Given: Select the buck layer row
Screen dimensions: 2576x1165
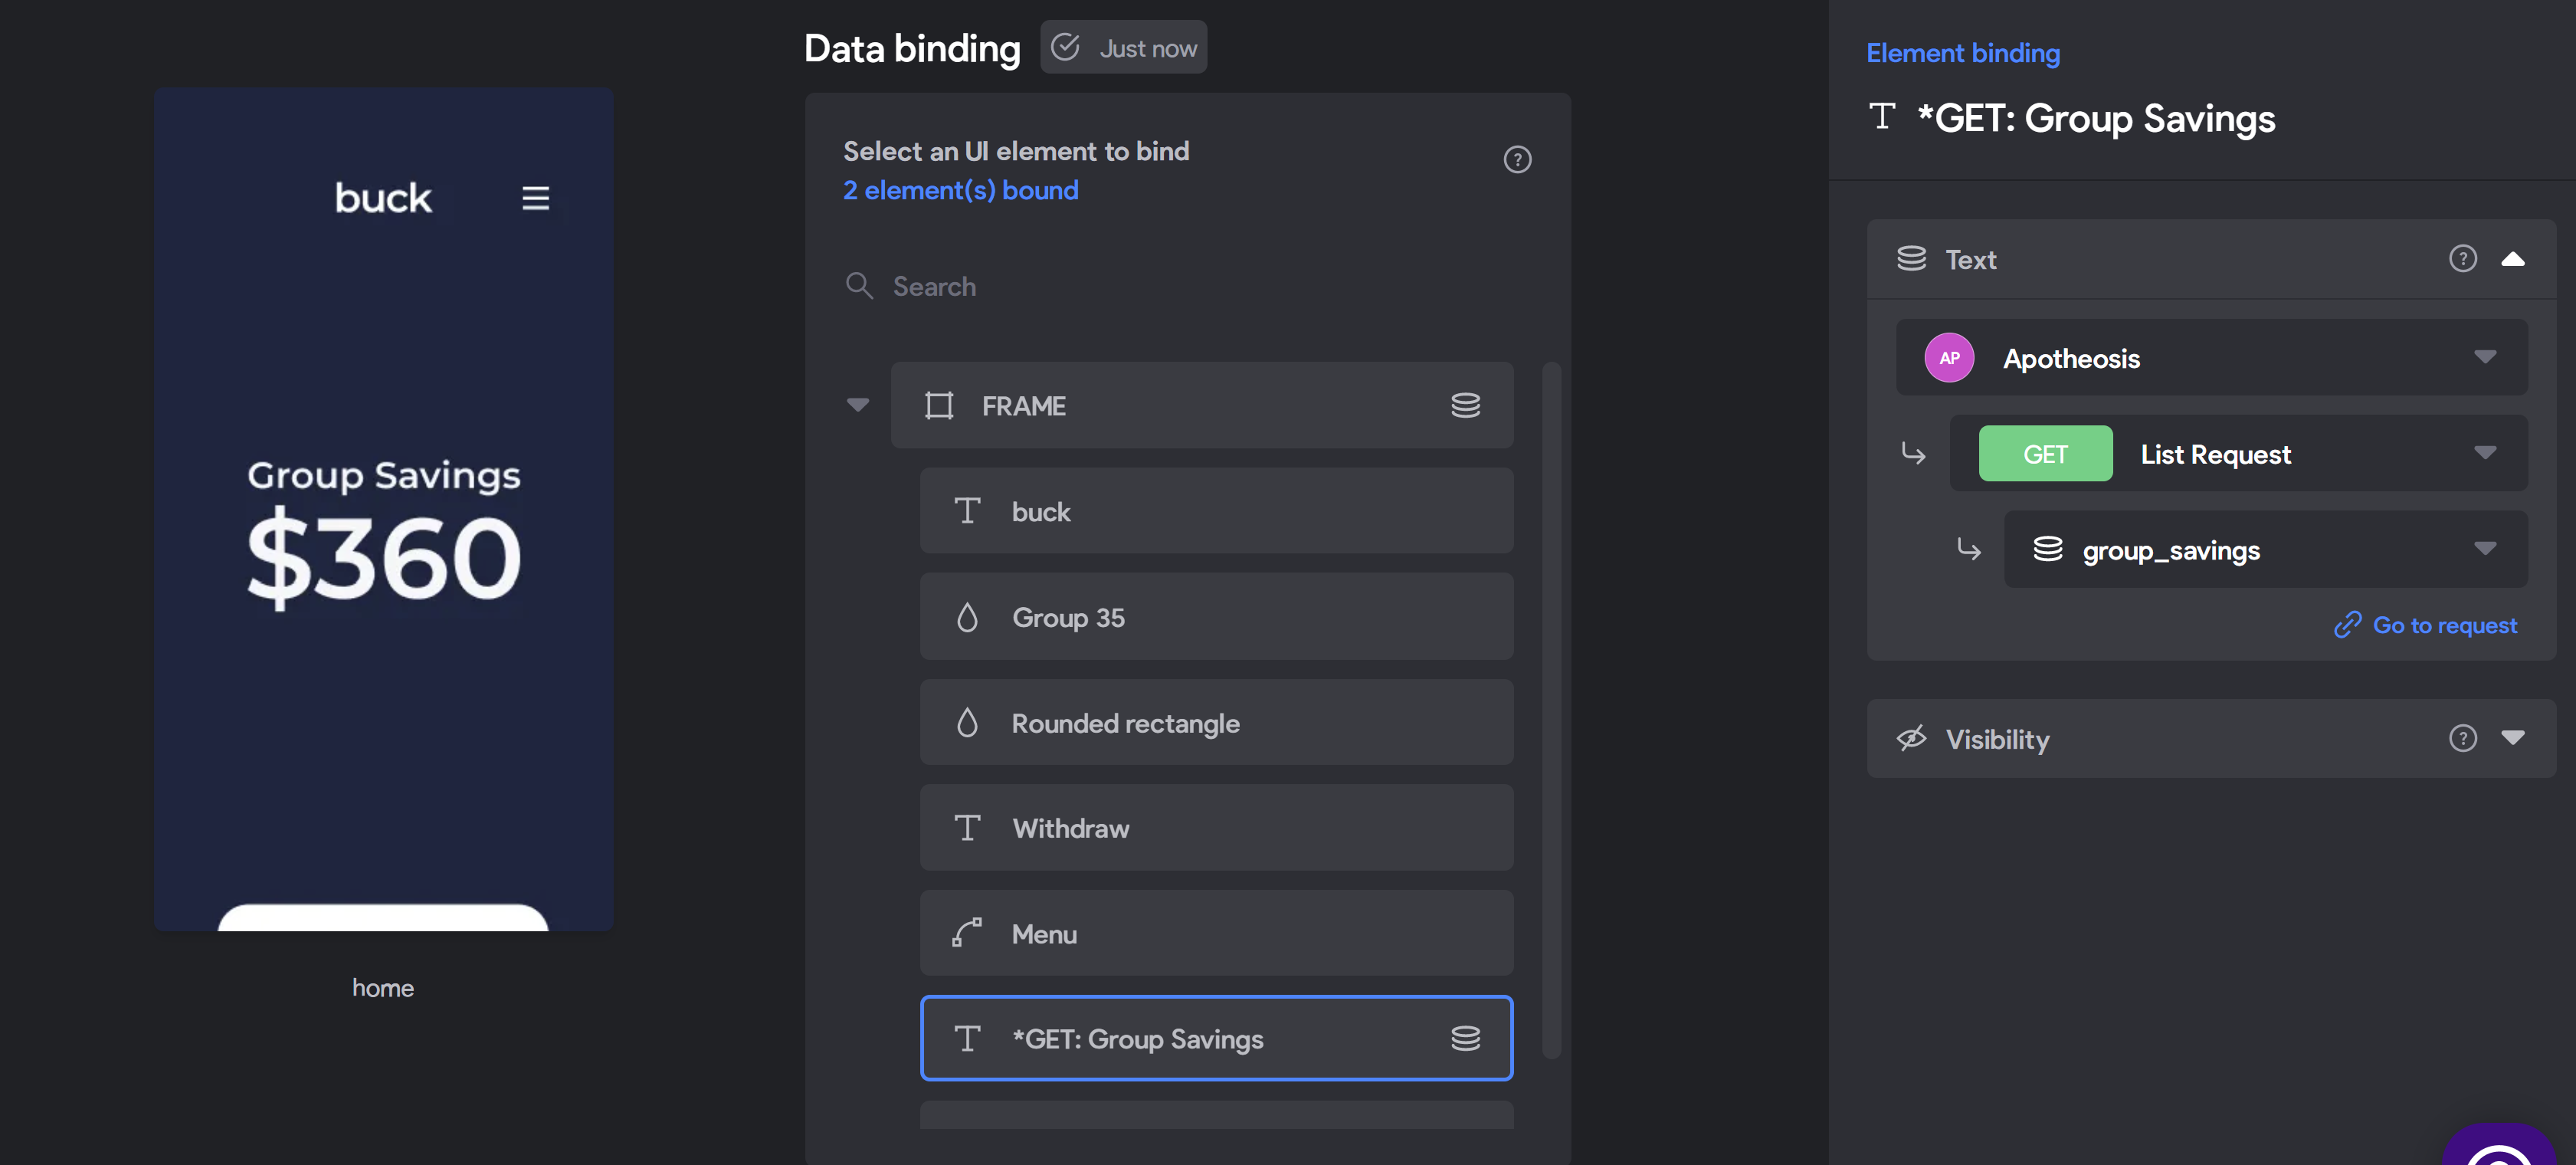Looking at the screenshot, I should click(x=1216, y=511).
